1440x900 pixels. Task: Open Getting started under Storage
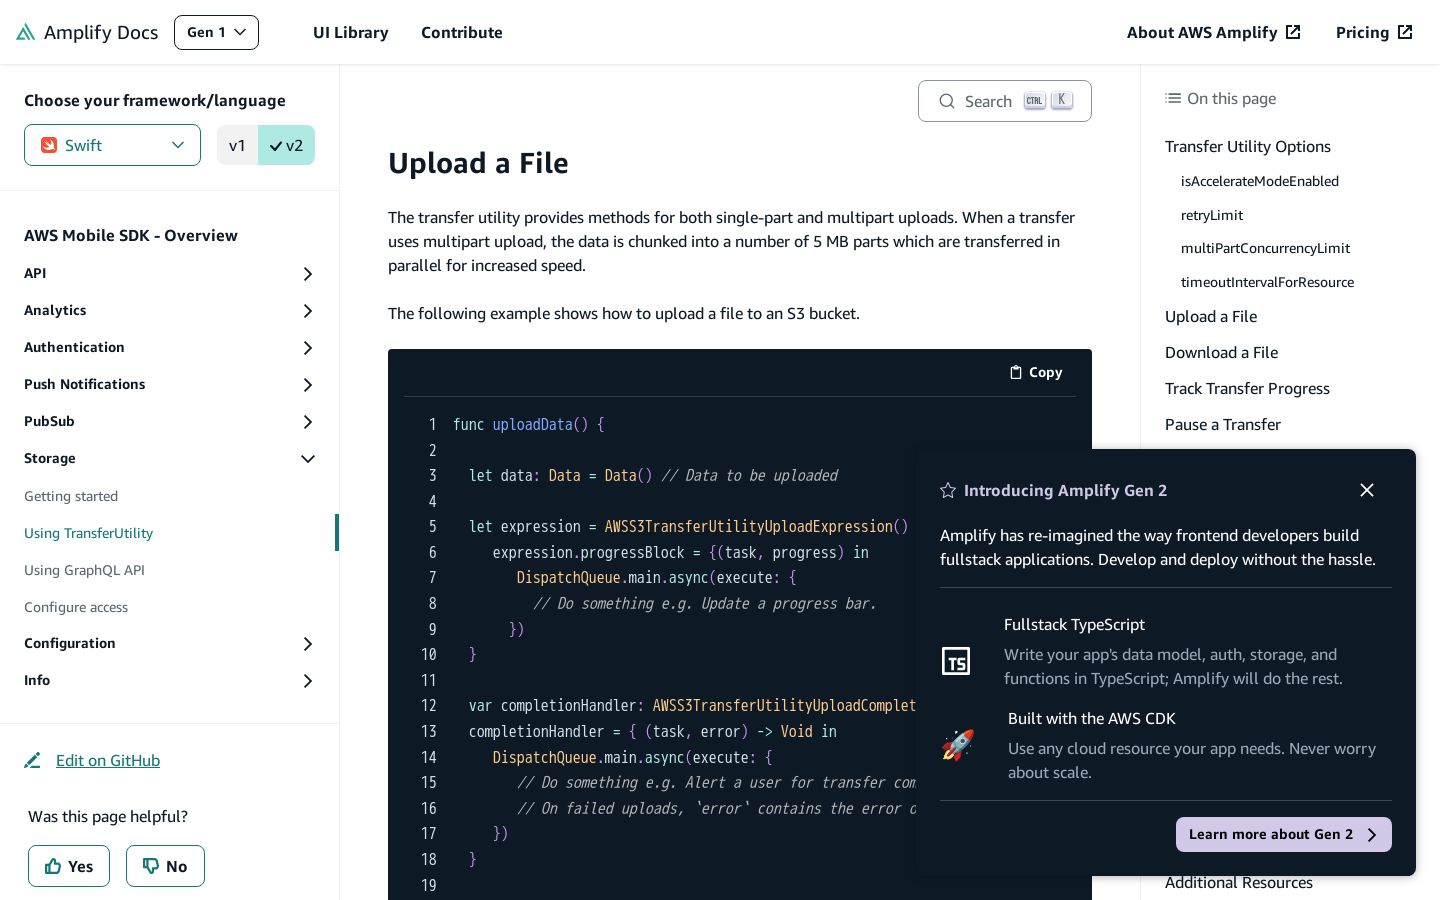71,496
